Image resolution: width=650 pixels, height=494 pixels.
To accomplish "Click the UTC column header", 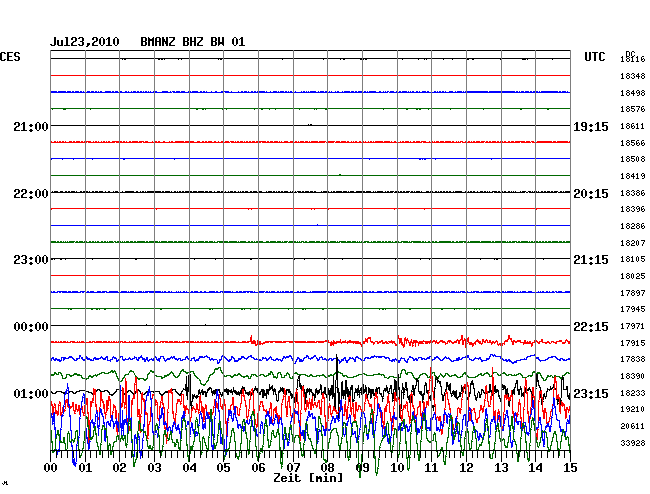I will pyautogui.click(x=594, y=57).
